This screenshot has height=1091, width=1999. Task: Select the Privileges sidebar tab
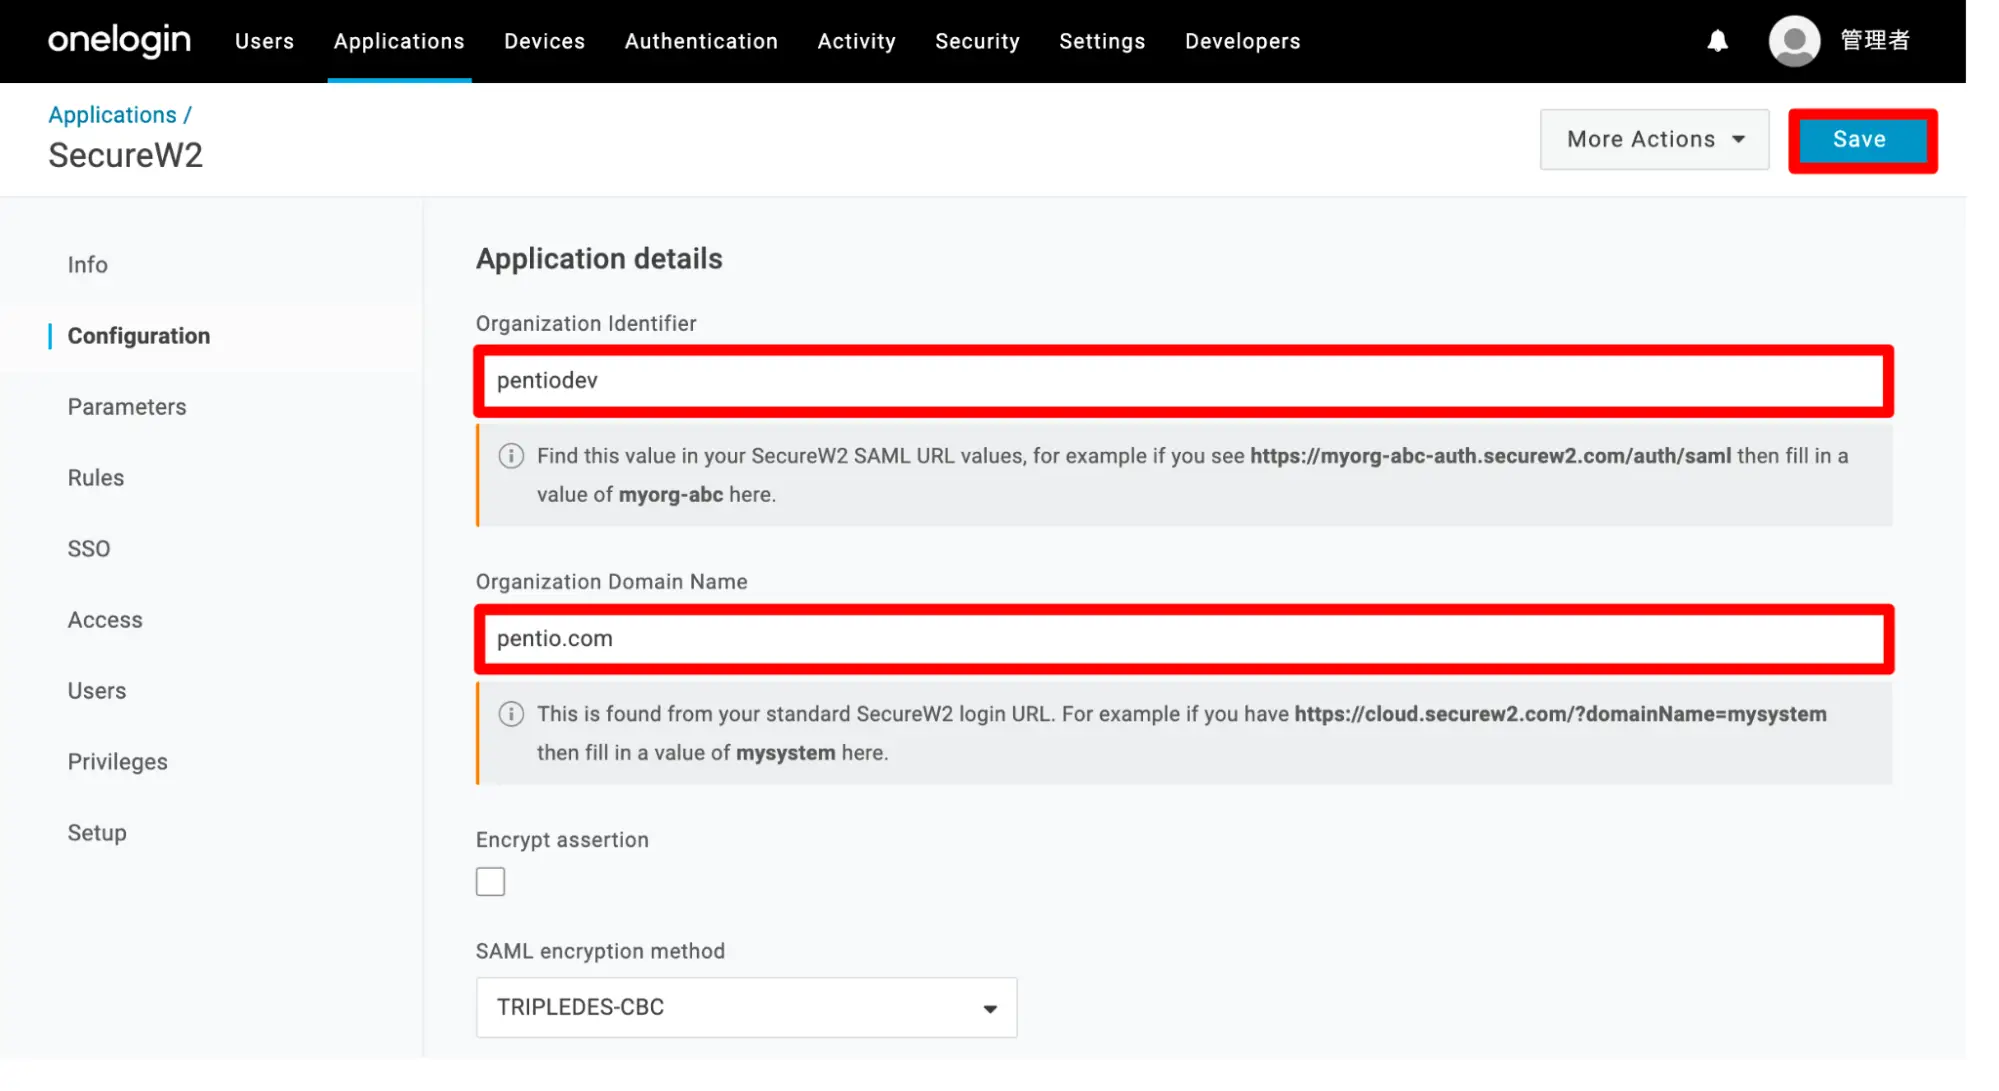tap(117, 762)
